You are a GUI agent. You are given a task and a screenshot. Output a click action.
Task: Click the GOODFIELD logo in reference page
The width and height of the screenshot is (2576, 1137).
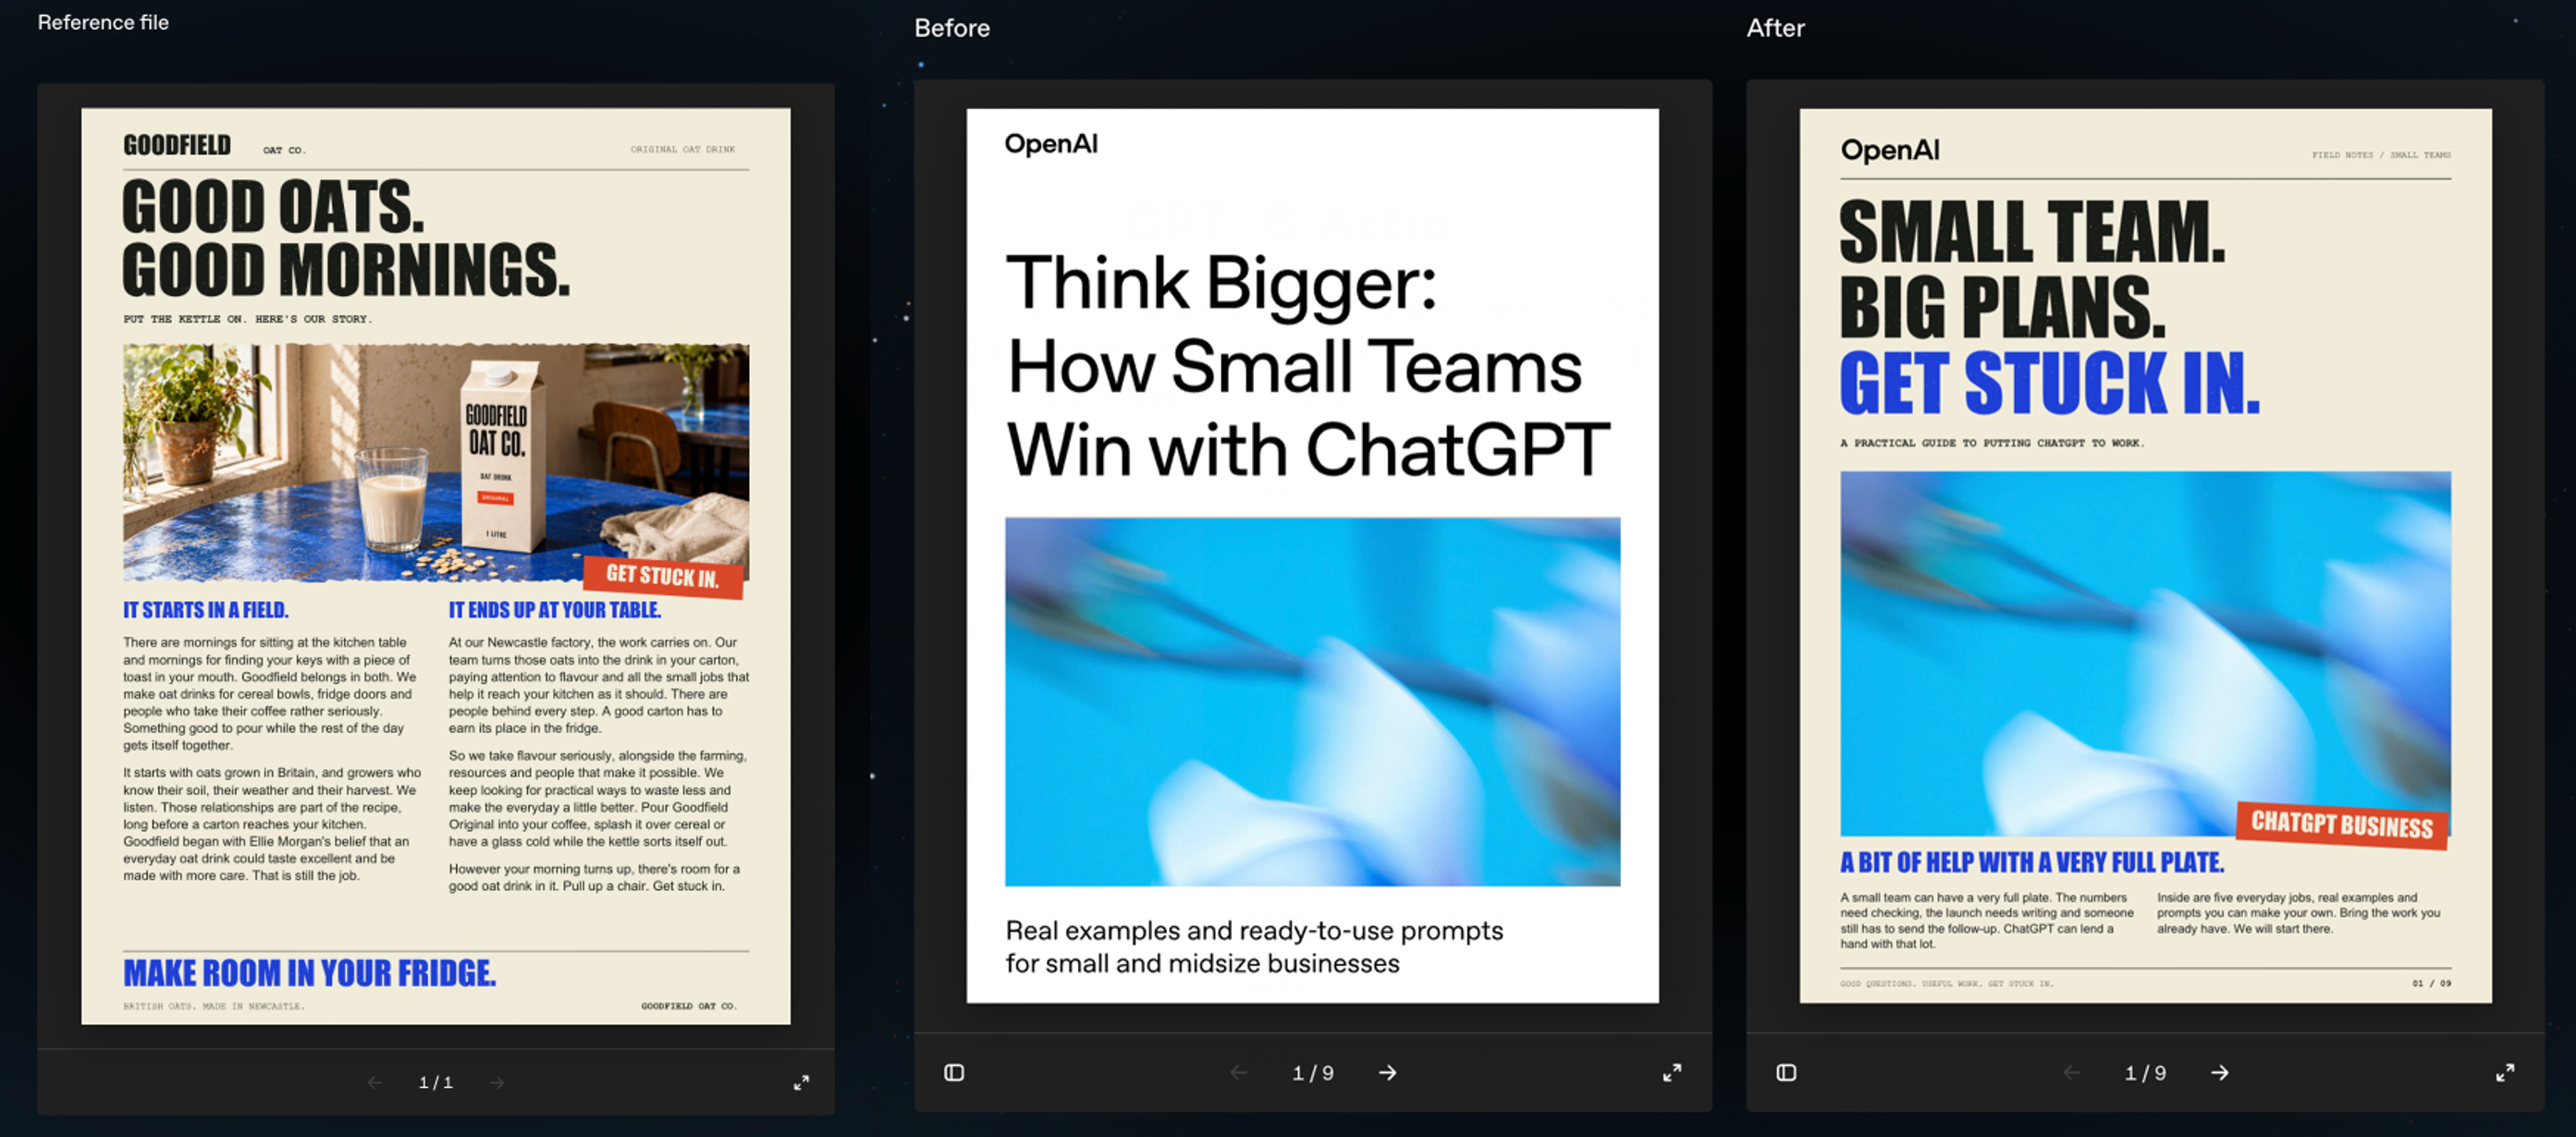(x=177, y=145)
